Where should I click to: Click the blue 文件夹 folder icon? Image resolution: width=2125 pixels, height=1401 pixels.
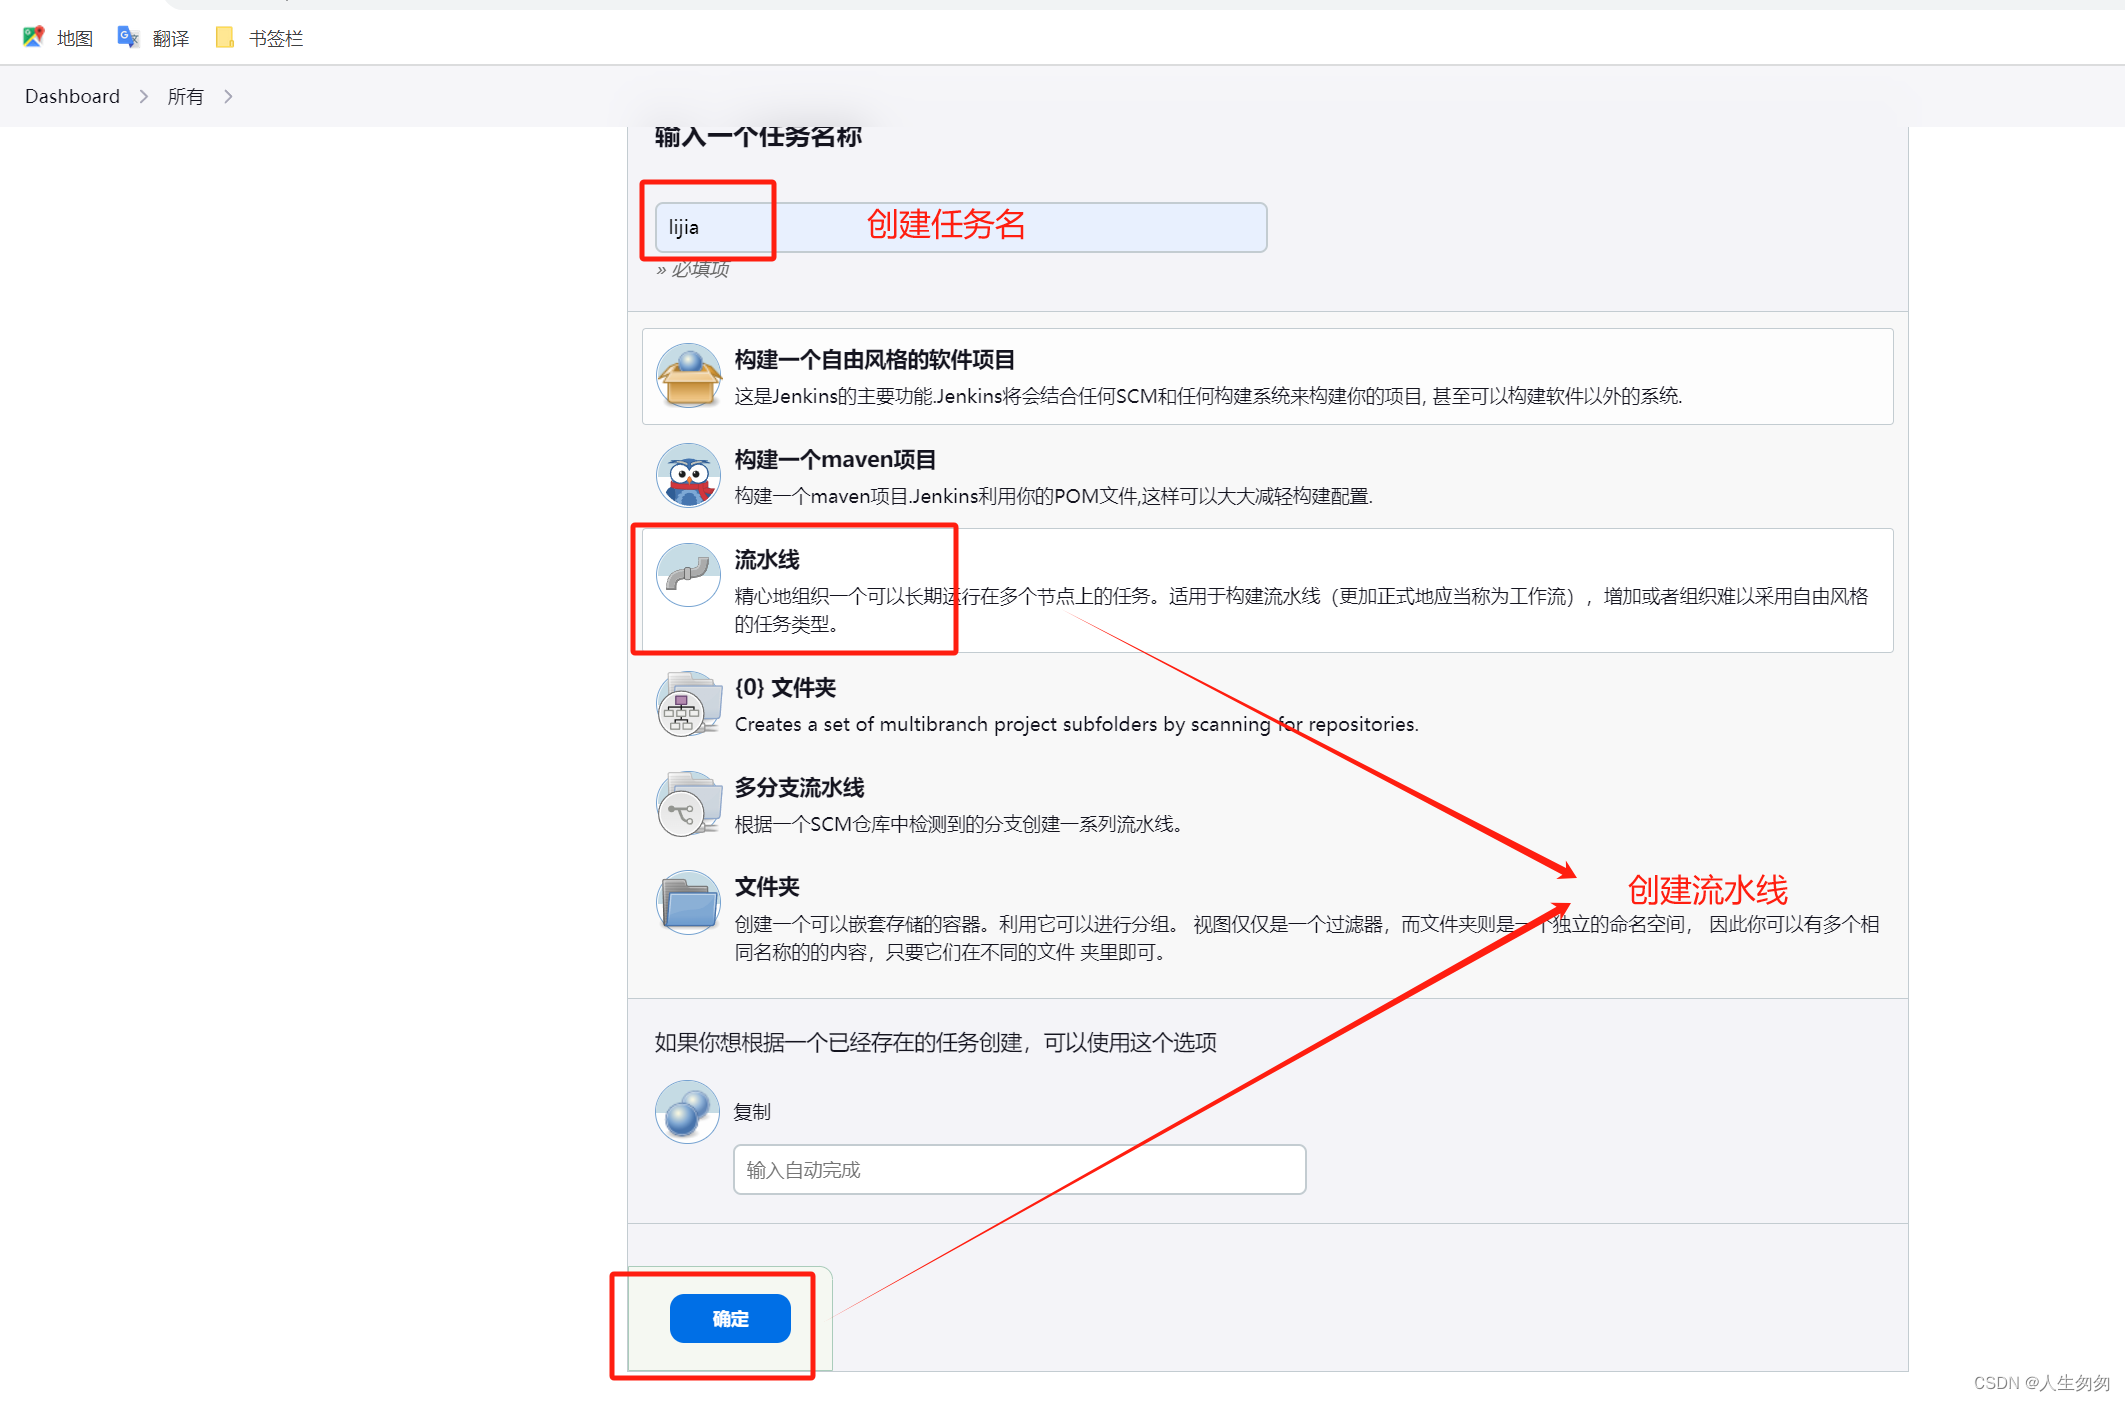tap(688, 903)
